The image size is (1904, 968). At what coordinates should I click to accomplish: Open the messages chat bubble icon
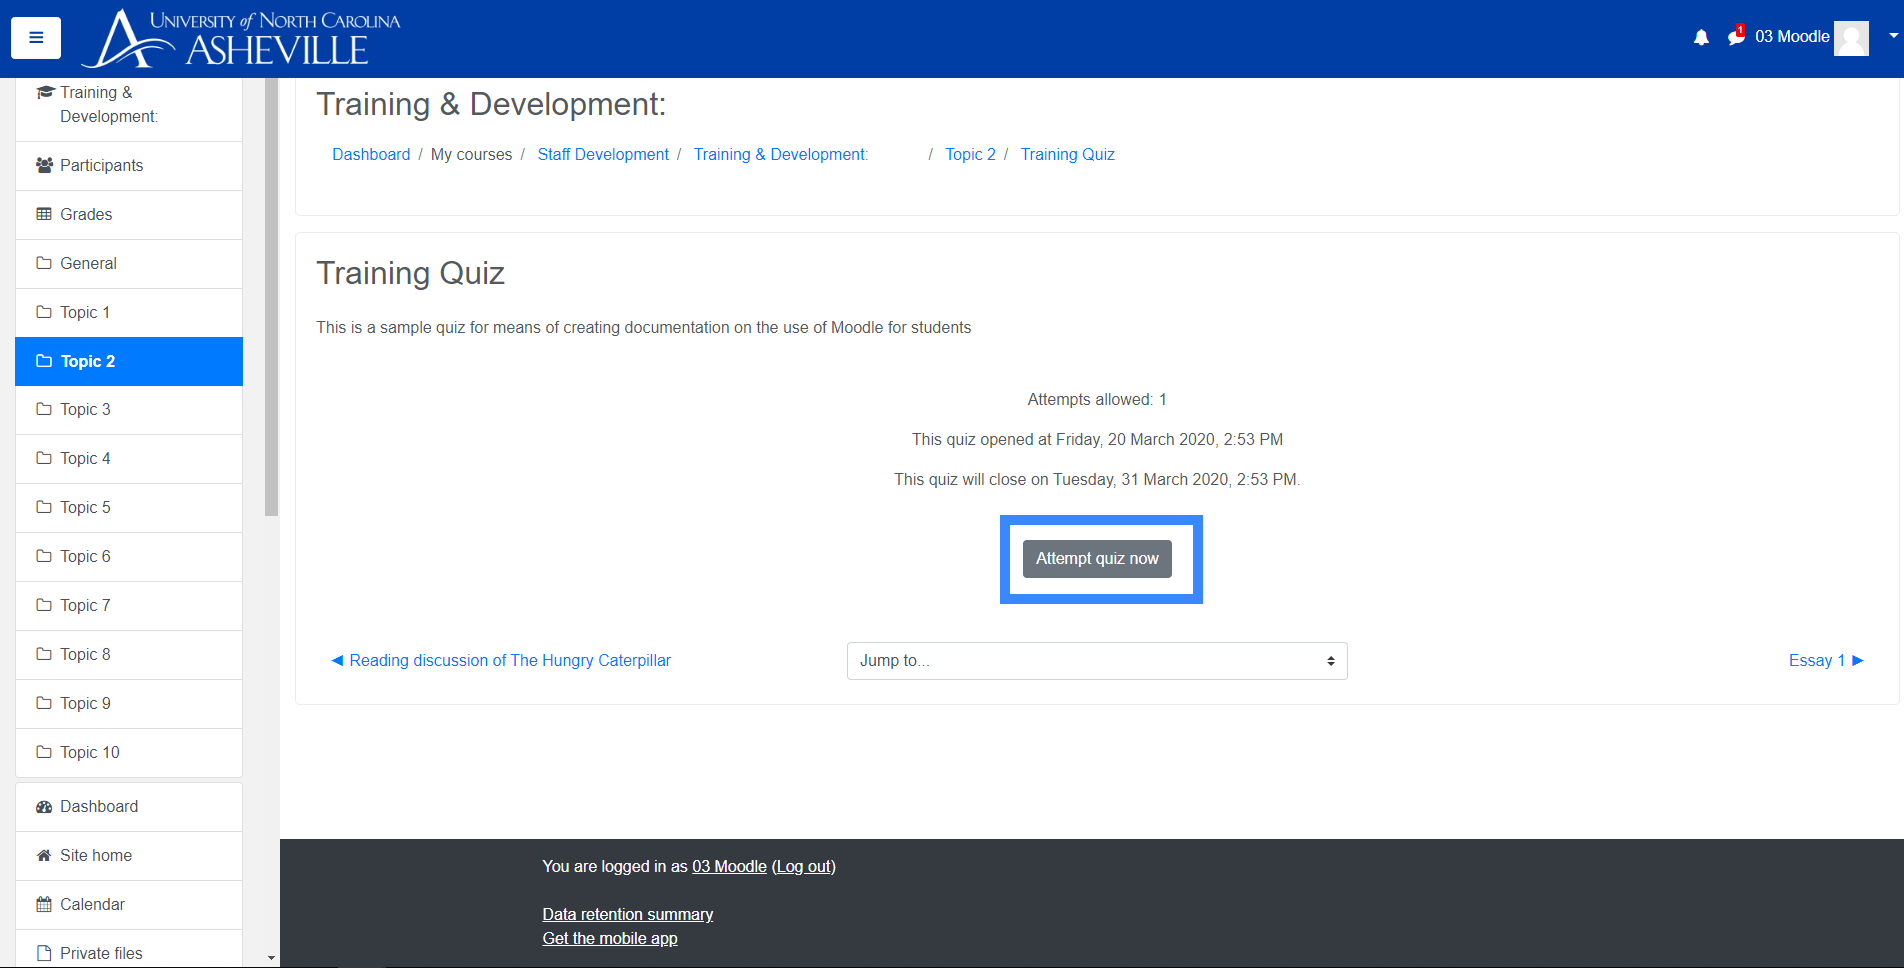(x=1736, y=37)
